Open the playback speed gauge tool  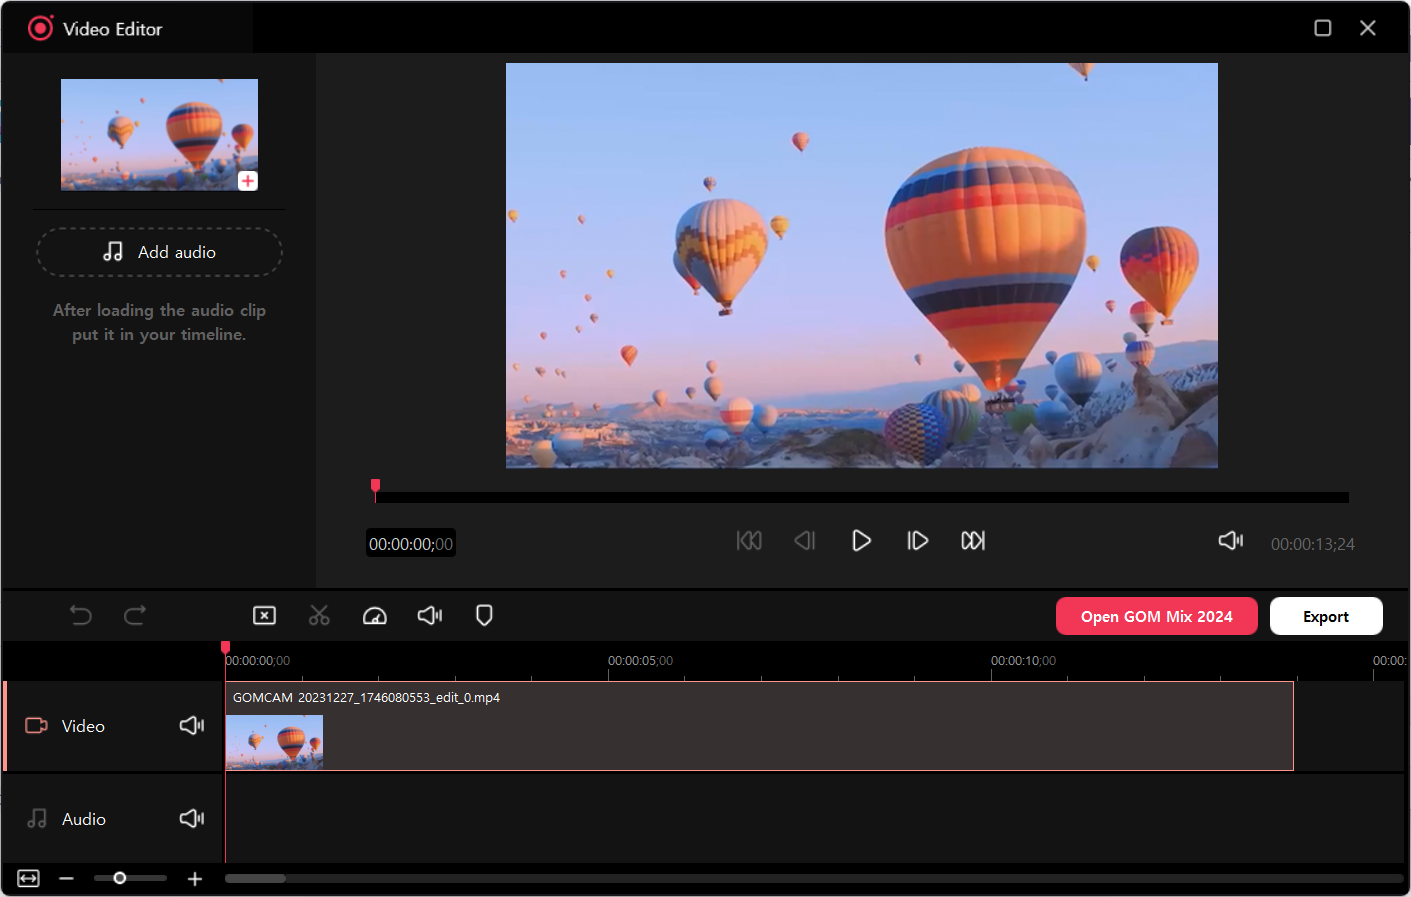(374, 615)
